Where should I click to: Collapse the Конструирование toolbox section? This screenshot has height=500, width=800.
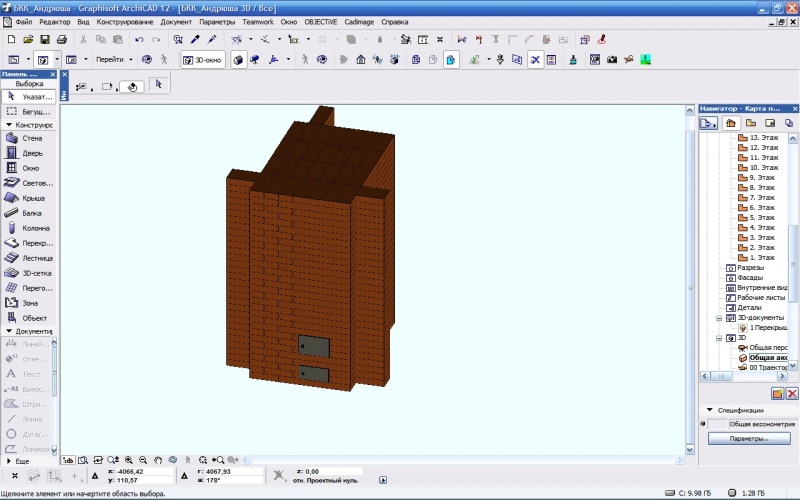pyautogui.click(x=9, y=125)
